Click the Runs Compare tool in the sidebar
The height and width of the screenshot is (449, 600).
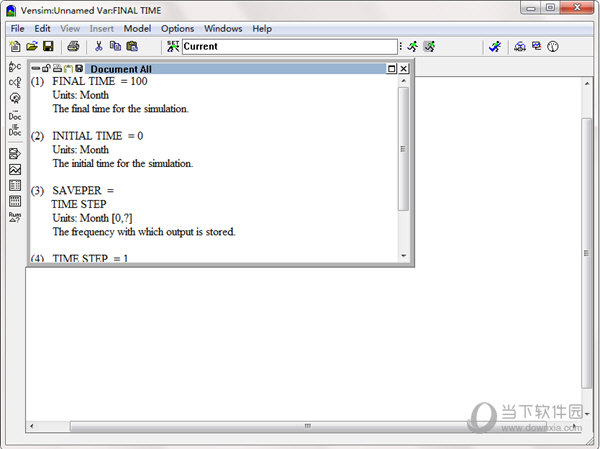pos(15,216)
